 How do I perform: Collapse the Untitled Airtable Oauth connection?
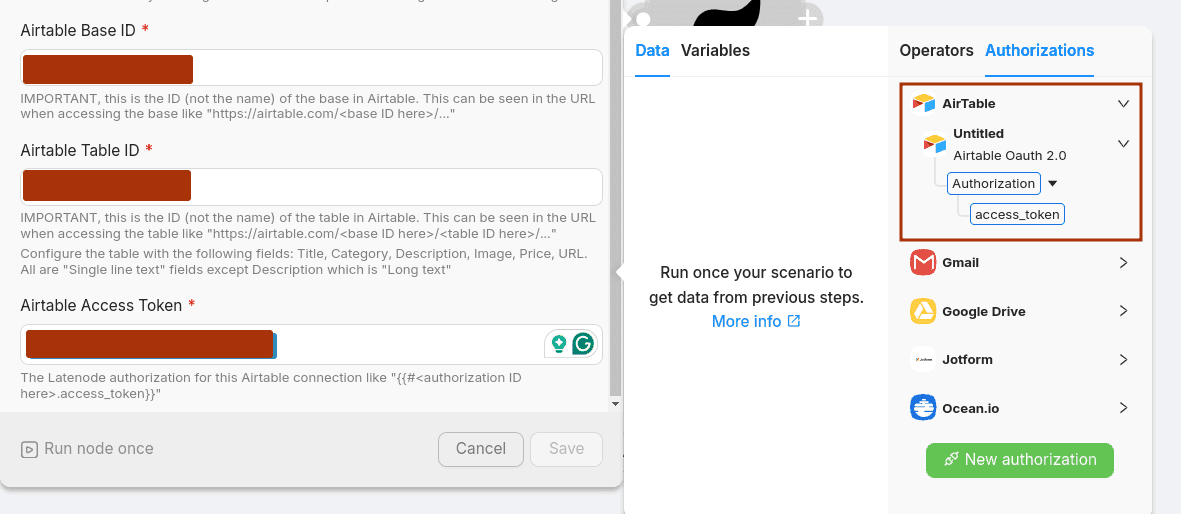click(x=1123, y=144)
